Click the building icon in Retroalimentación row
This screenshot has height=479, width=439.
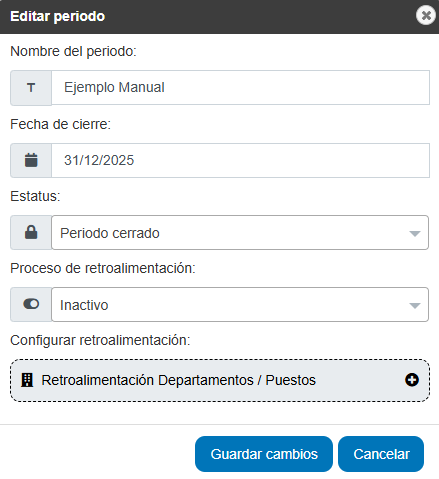(x=27, y=380)
